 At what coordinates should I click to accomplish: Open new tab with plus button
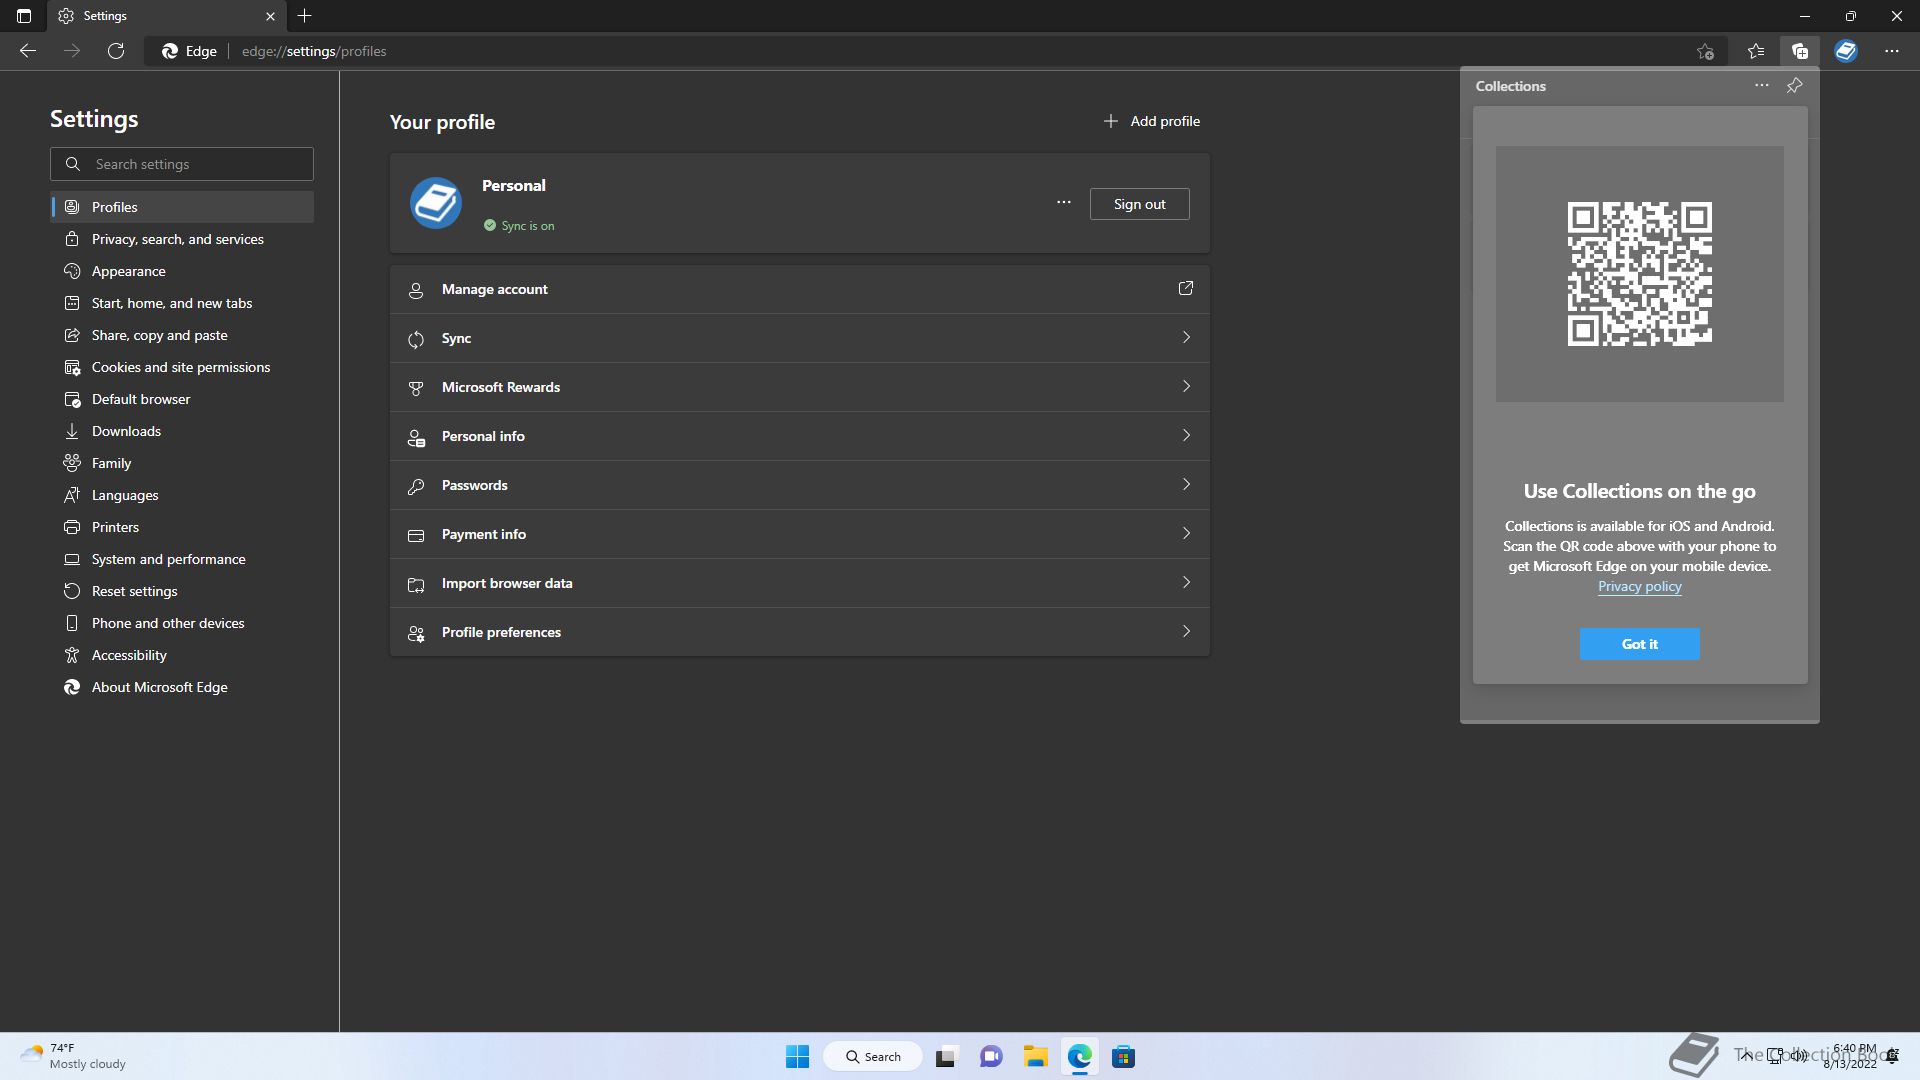tap(305, 16)
